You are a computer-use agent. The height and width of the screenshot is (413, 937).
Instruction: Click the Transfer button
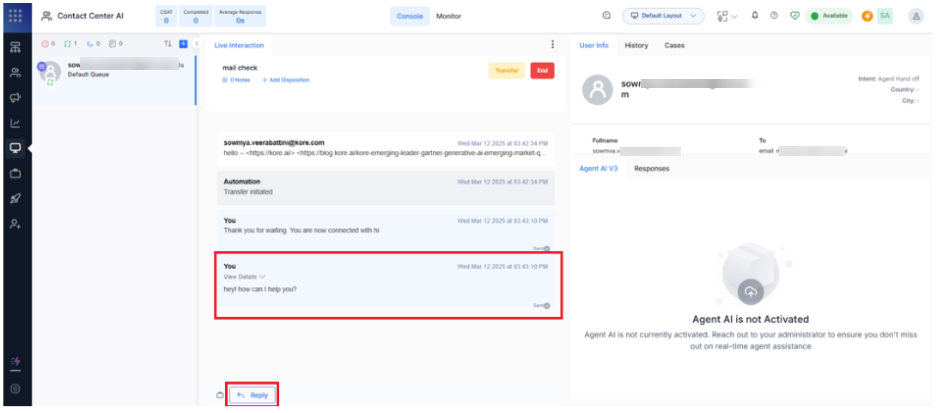tap(506, 70)
